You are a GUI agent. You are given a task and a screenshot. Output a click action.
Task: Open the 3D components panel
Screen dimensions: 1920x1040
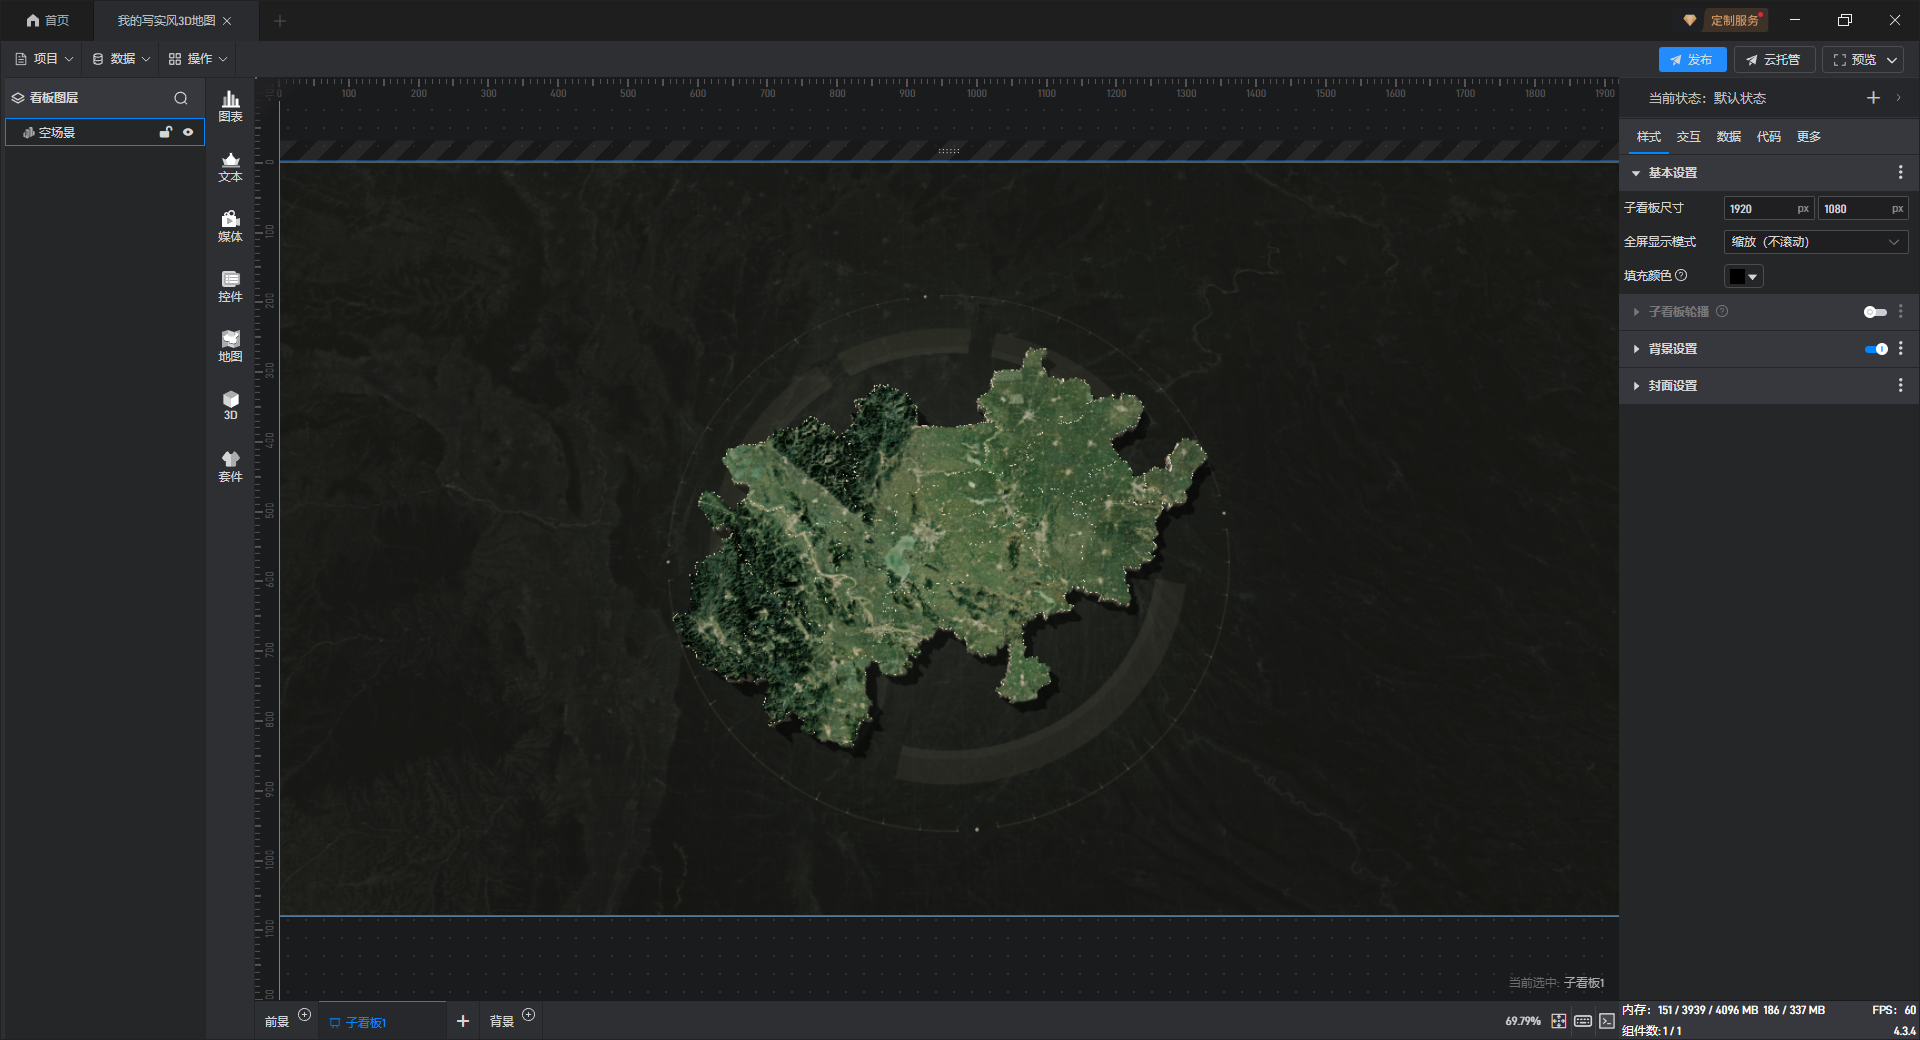point(230,405)
